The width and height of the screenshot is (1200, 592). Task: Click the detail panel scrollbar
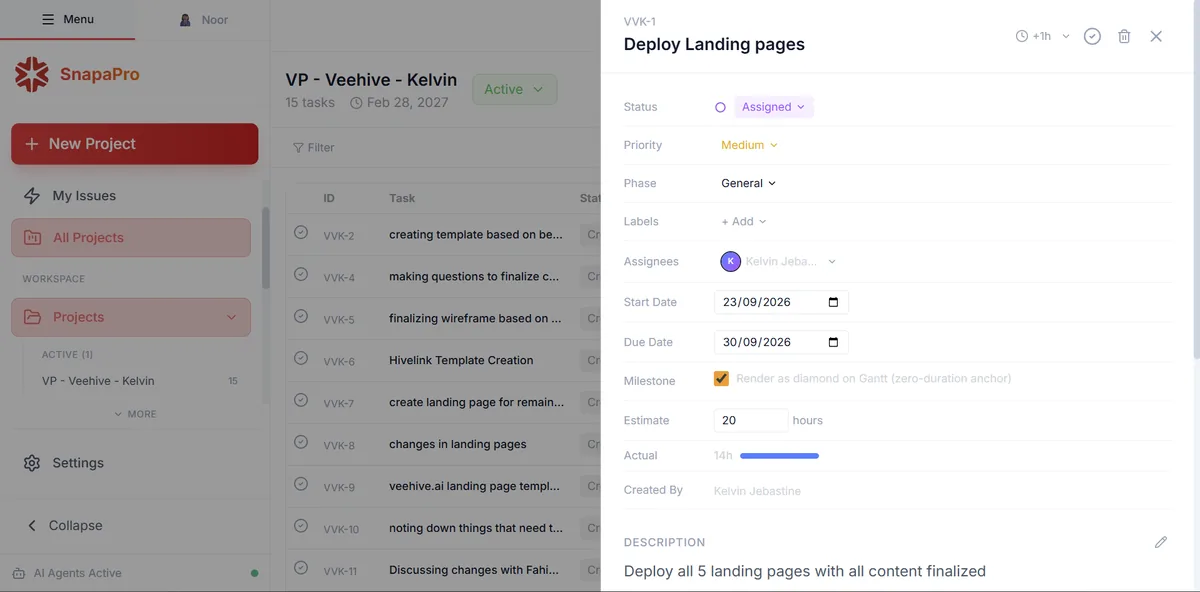pyautogui.click(x=1196, y=180)
